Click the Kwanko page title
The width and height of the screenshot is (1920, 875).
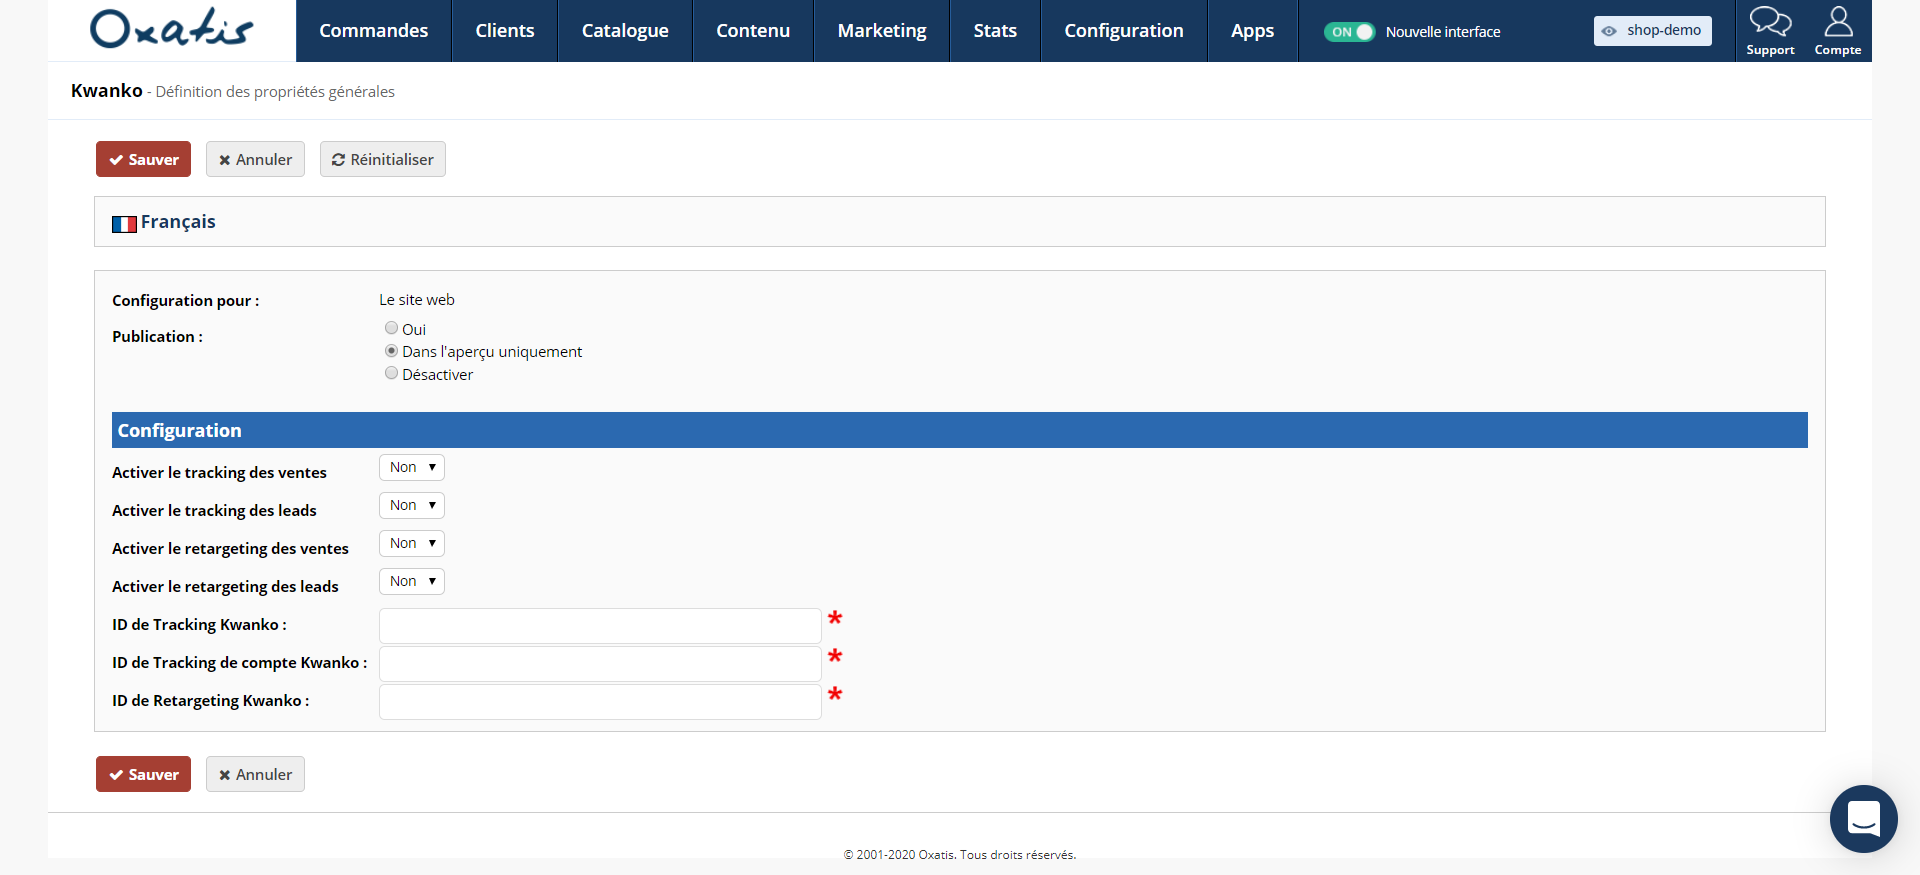tap(107, 91)
